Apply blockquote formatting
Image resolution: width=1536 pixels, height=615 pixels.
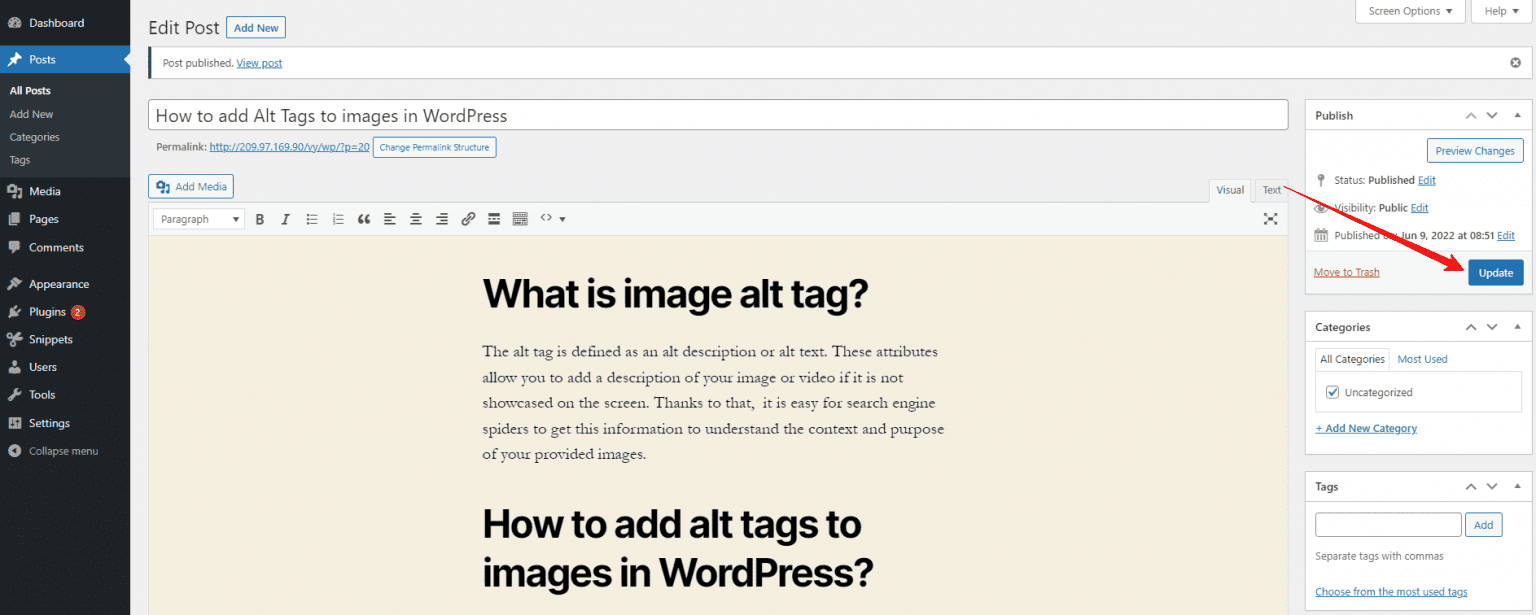point(363,218)
